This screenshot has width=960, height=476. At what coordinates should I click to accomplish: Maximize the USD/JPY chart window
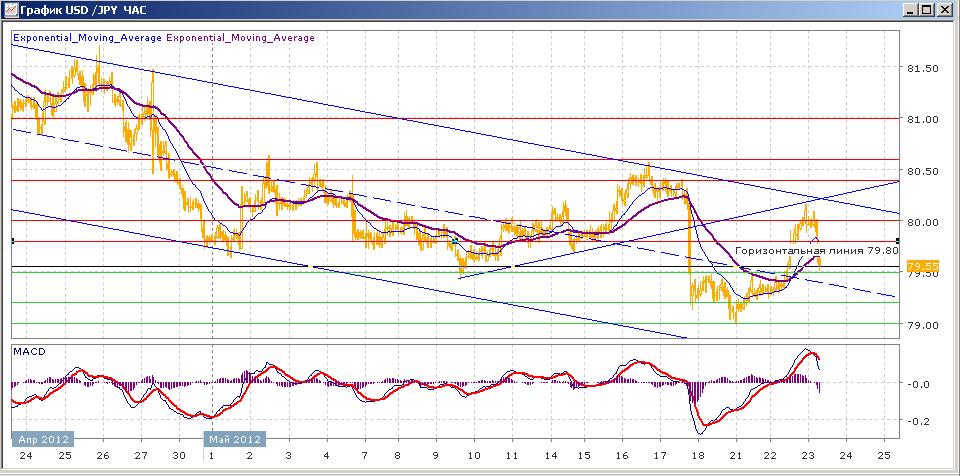pyautogui.click(x=928, y=10)
